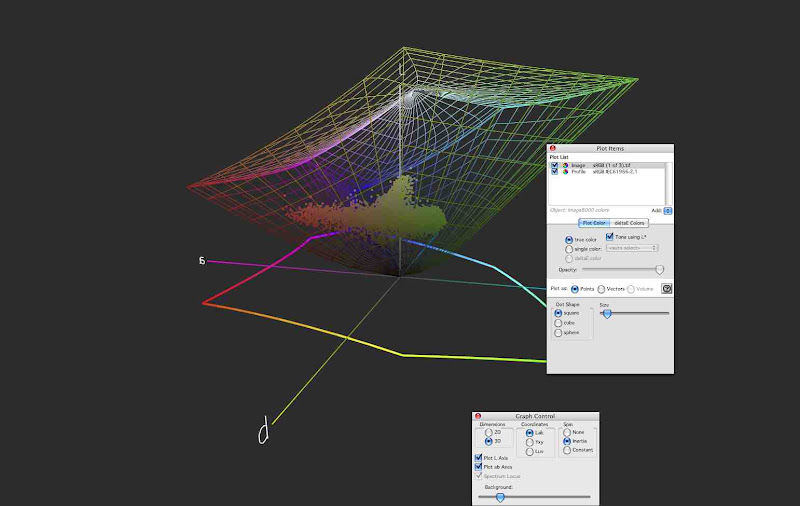Click the clock-like icon button beside Volume
This screenshot has width=800, height=506.
(666, 289)
